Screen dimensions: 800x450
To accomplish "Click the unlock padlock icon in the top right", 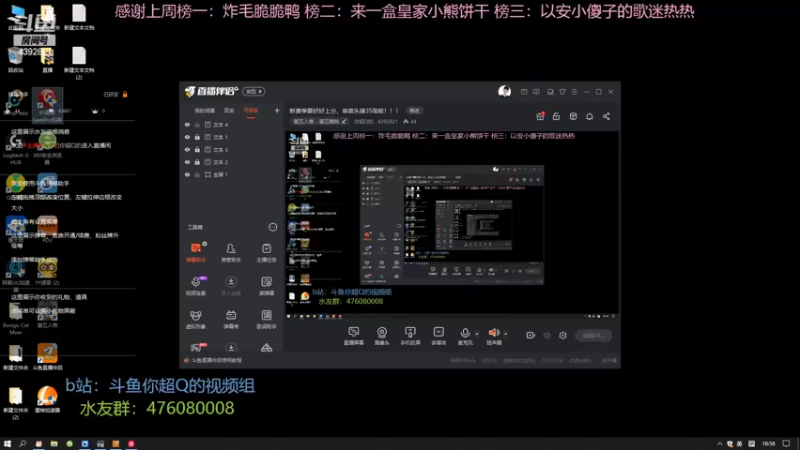I will click(556, 116).
